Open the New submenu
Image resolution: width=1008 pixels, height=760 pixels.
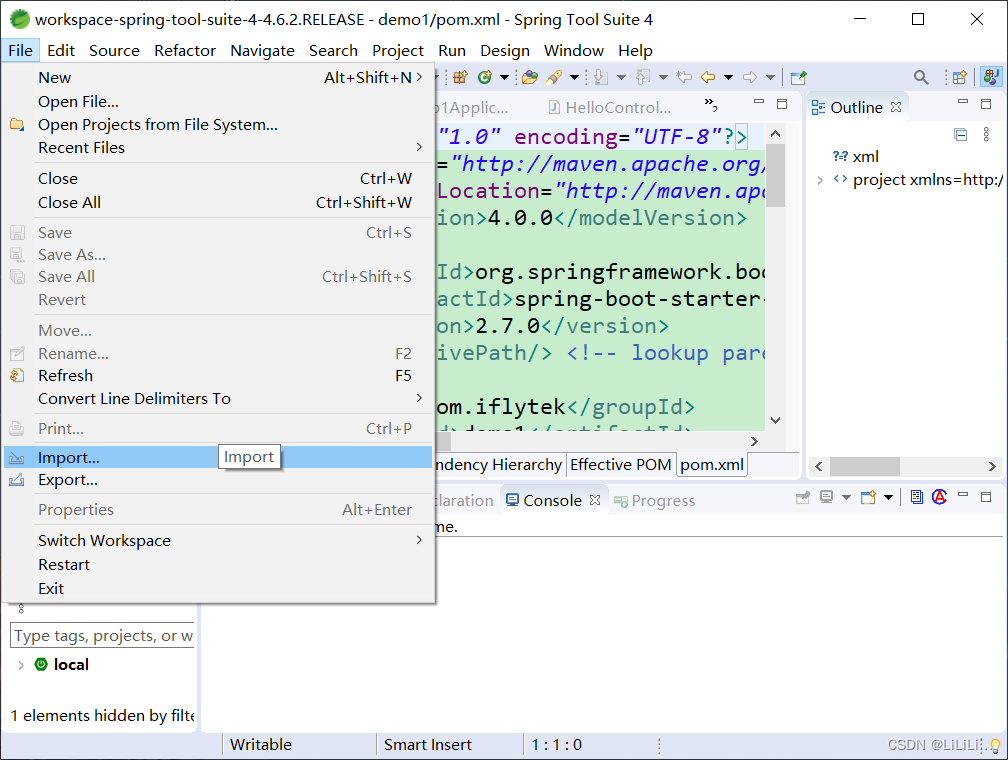tap(217, 78)
